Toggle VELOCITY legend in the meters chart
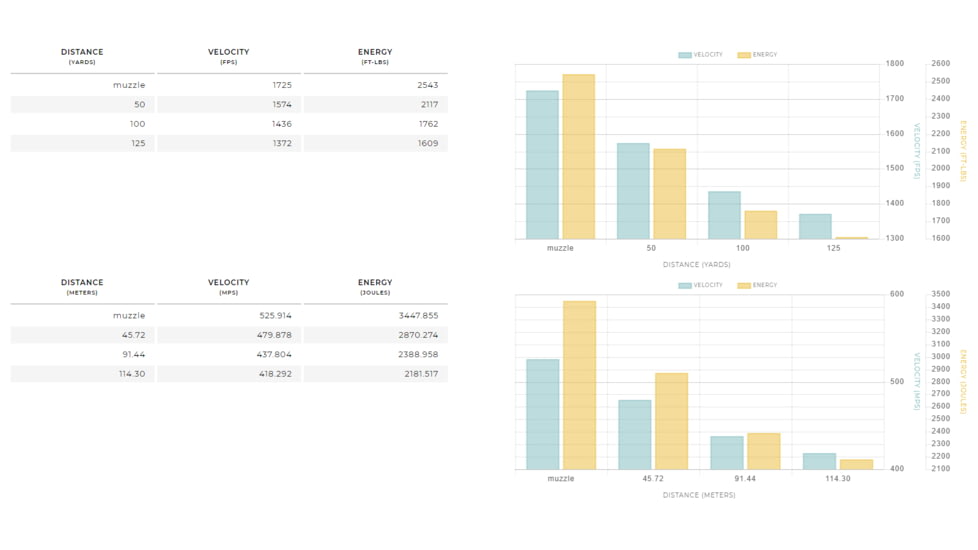 (x=700, y=285)
